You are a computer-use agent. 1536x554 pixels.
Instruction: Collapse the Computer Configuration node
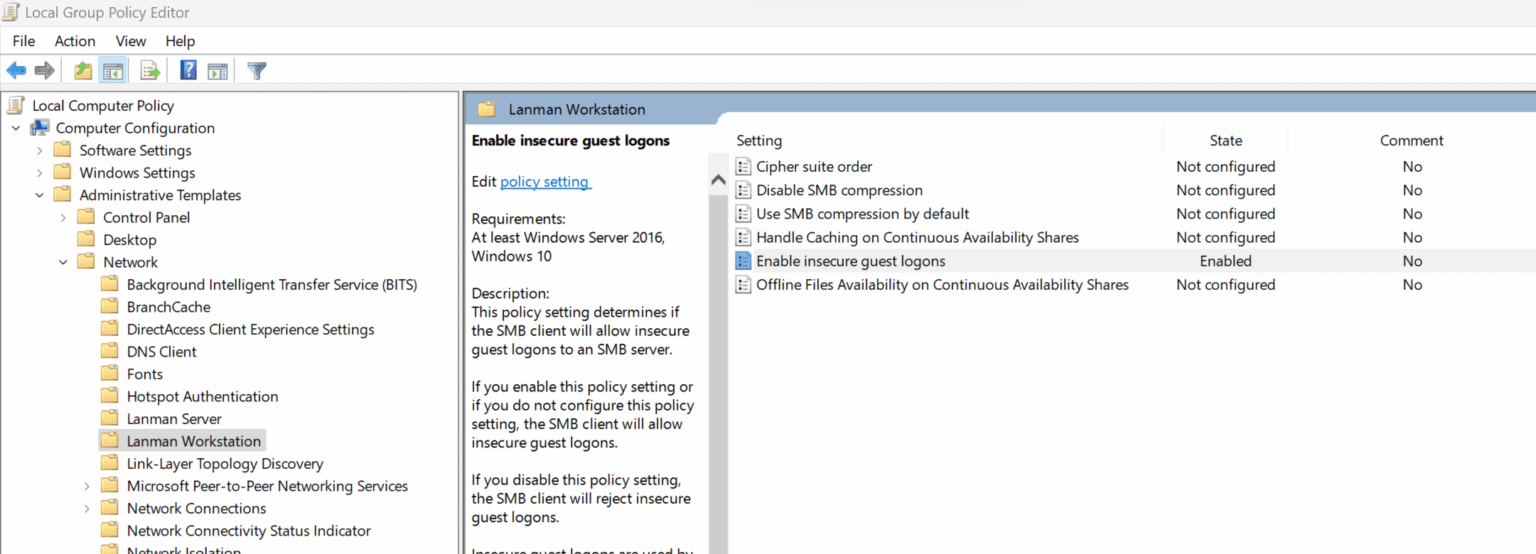[16, 128]
